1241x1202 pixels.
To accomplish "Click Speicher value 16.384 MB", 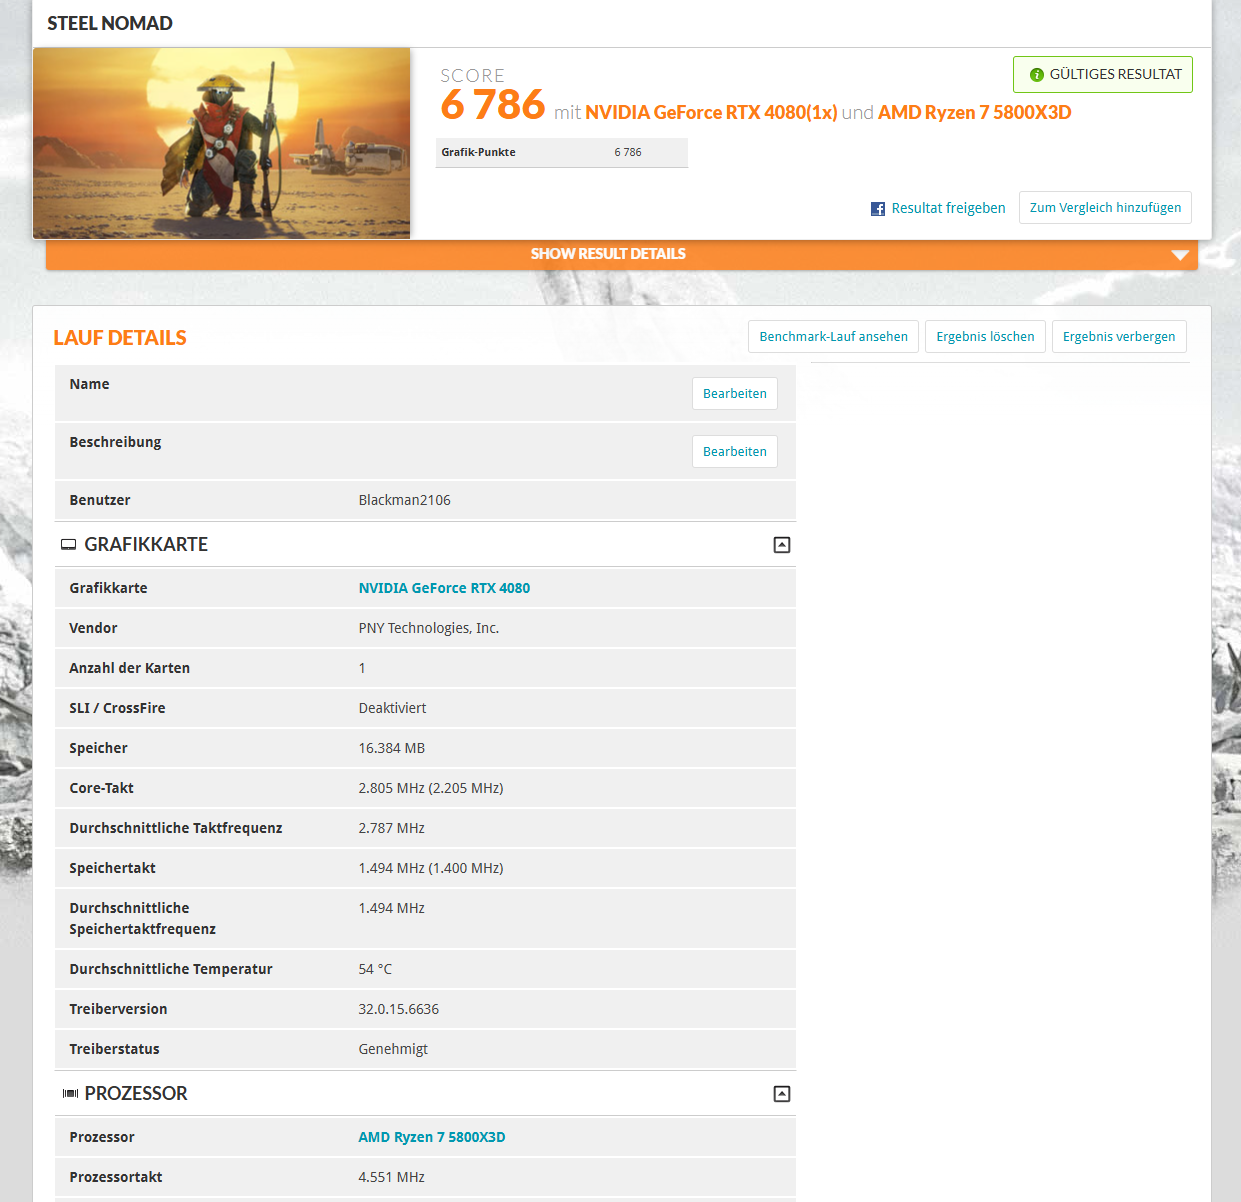I will (x=392, y=748).
